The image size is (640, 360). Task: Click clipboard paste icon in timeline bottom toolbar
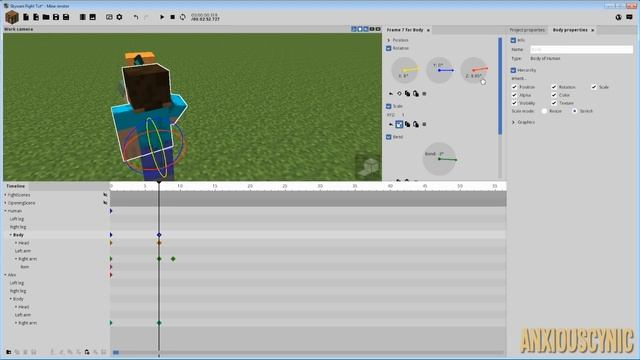[87, 352]
